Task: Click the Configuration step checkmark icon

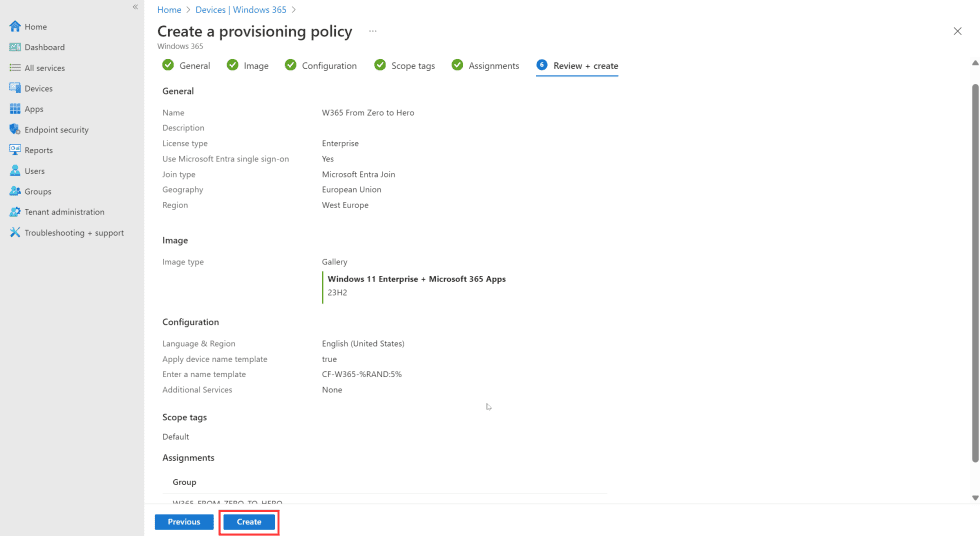Action: tap(291, 65)
